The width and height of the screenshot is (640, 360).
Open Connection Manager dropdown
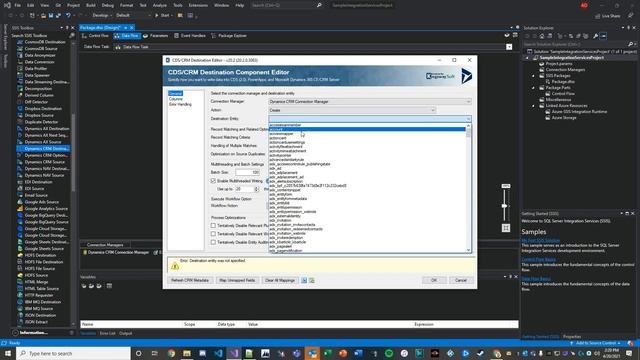point(370,102)
